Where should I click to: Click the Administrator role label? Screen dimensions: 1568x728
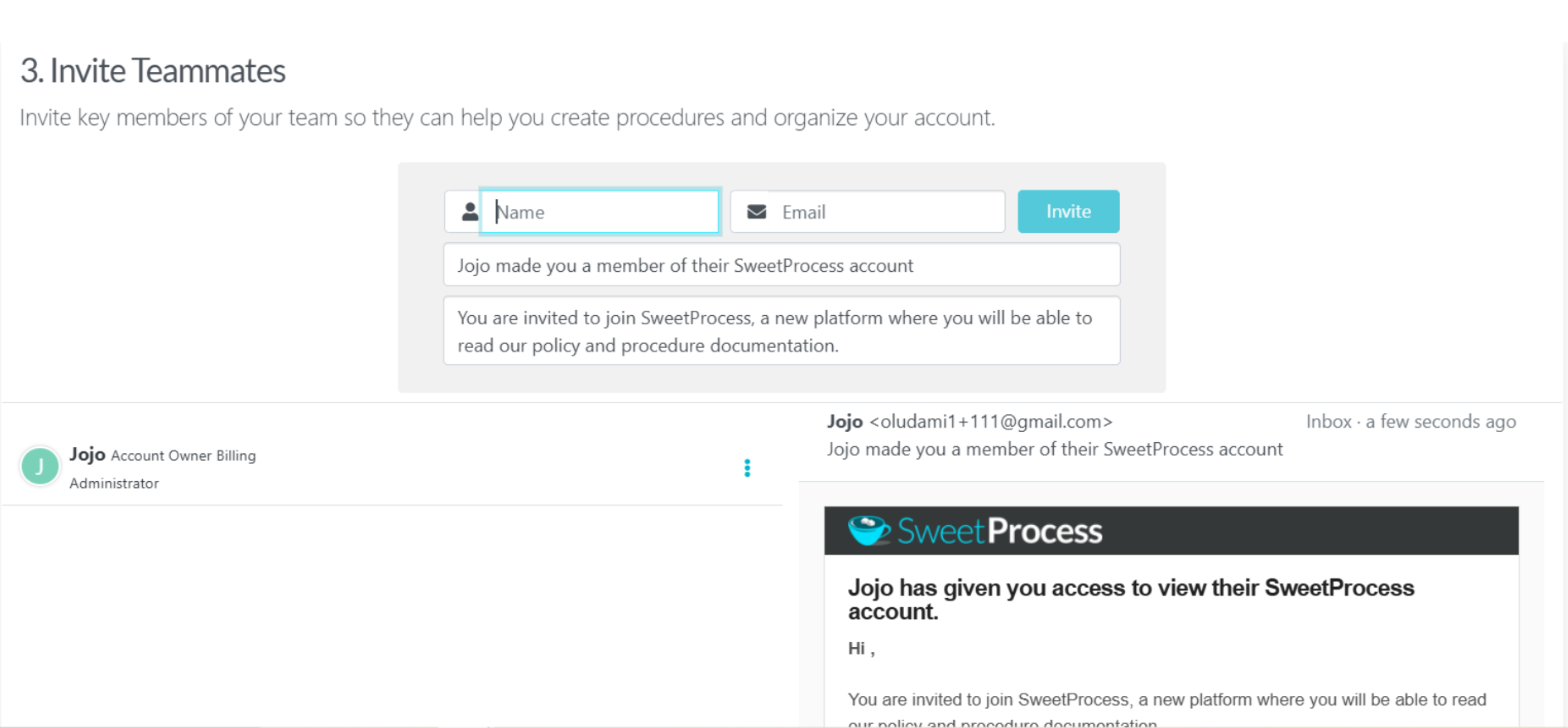click(x=114, y=484)
